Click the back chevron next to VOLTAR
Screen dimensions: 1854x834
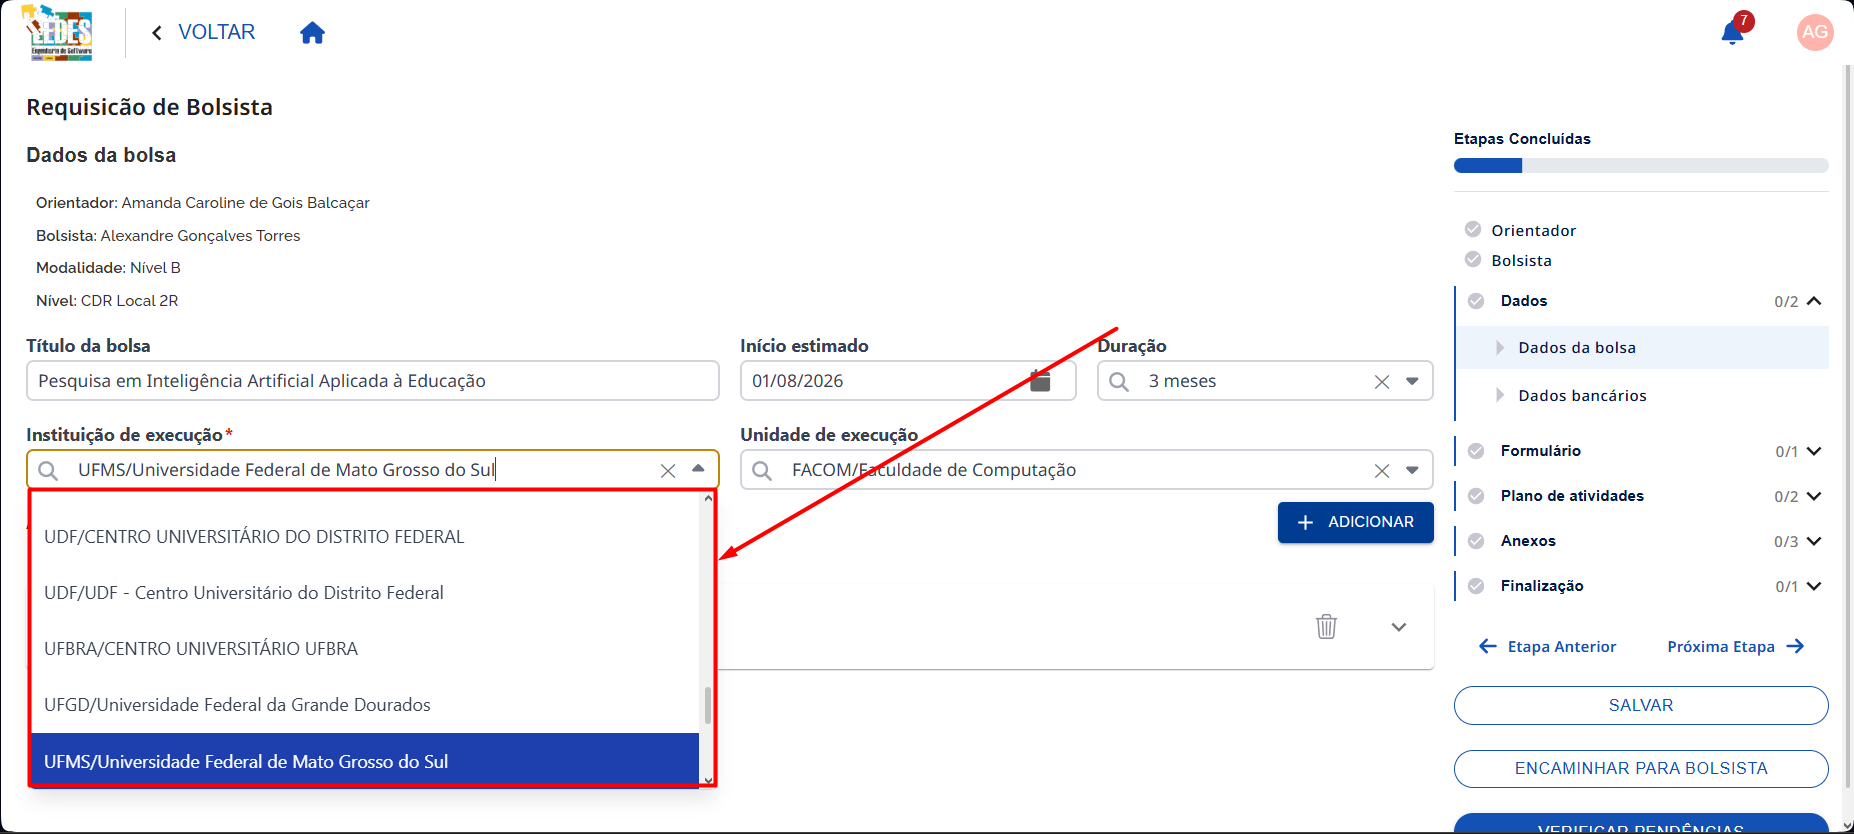pyautogui.click(x=156, y=33)
